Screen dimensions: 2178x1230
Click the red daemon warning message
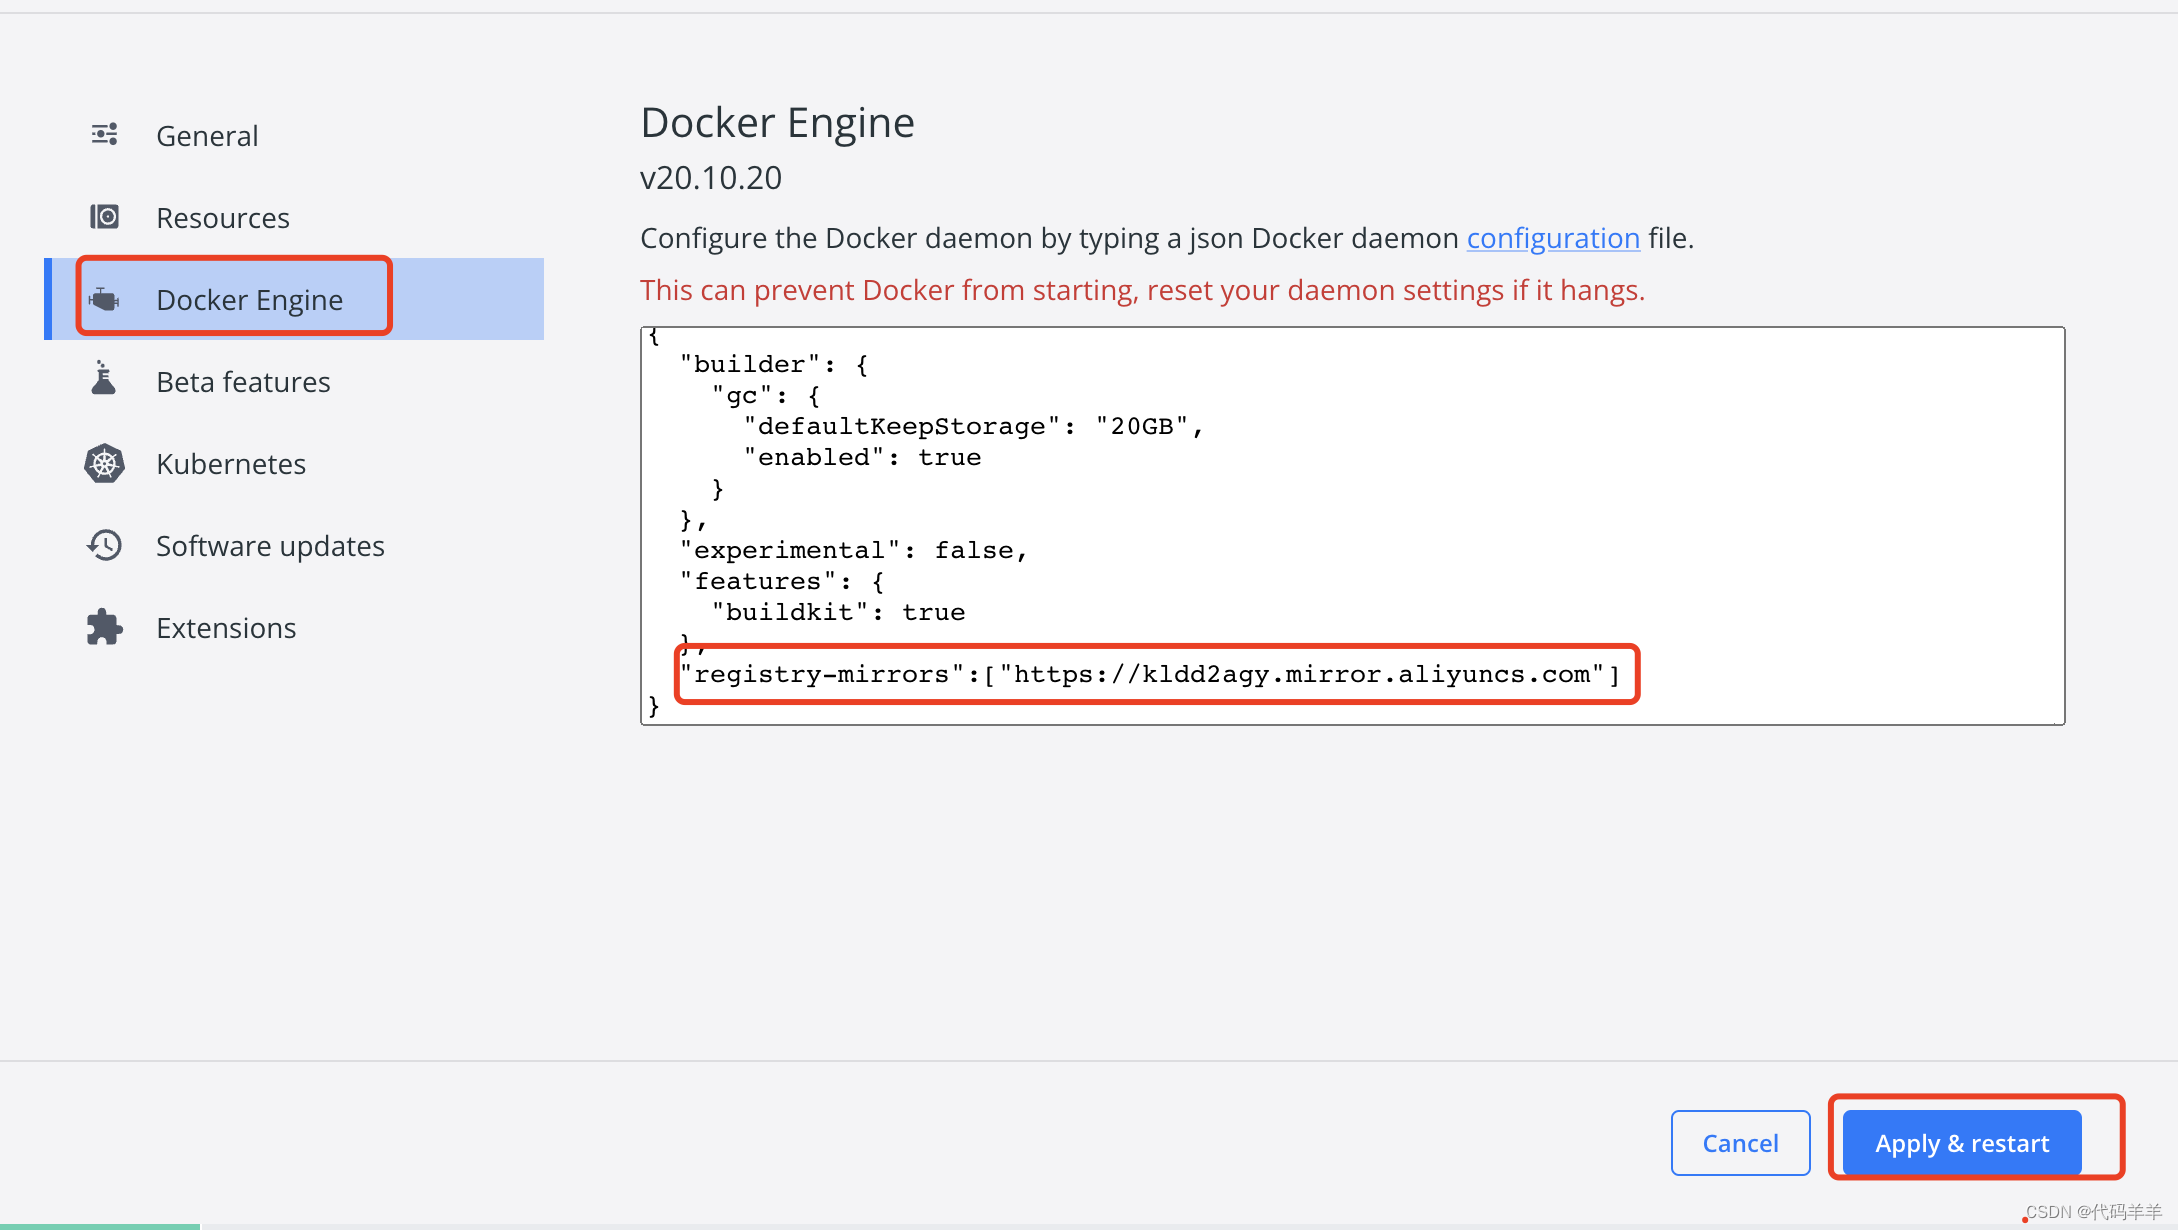coord(1142,290)
